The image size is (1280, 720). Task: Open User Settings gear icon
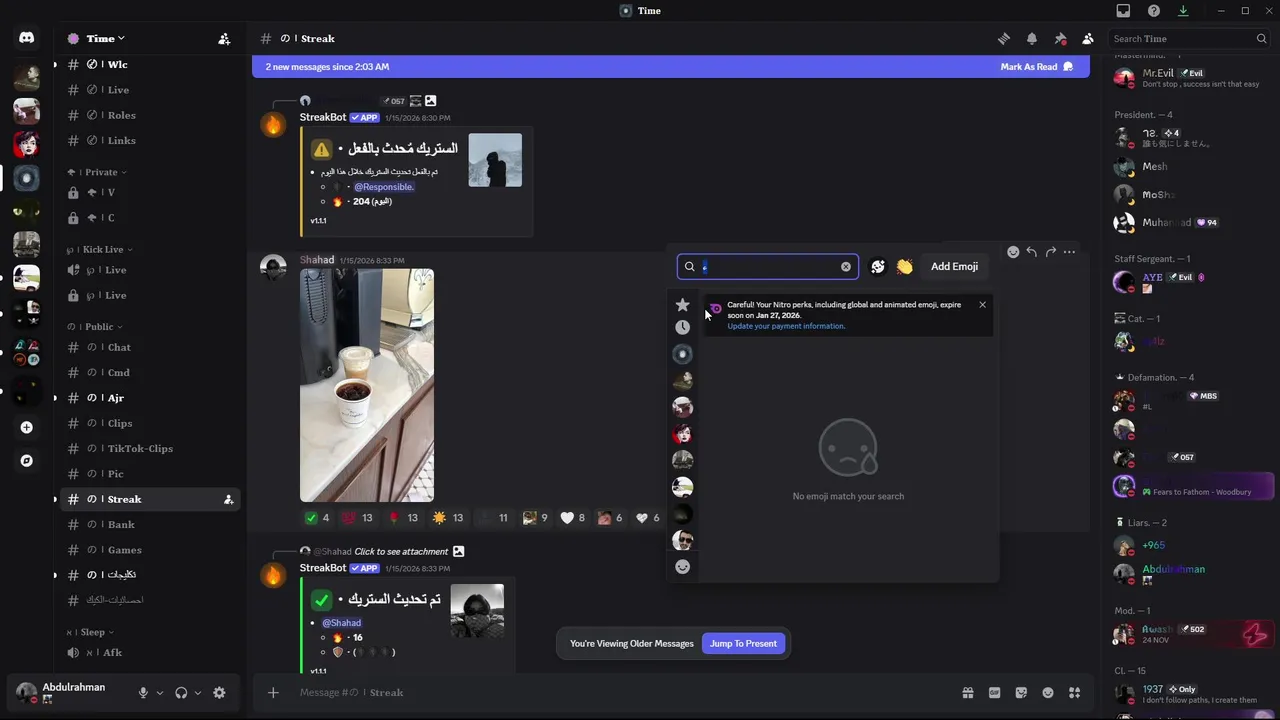click(219, 693)
